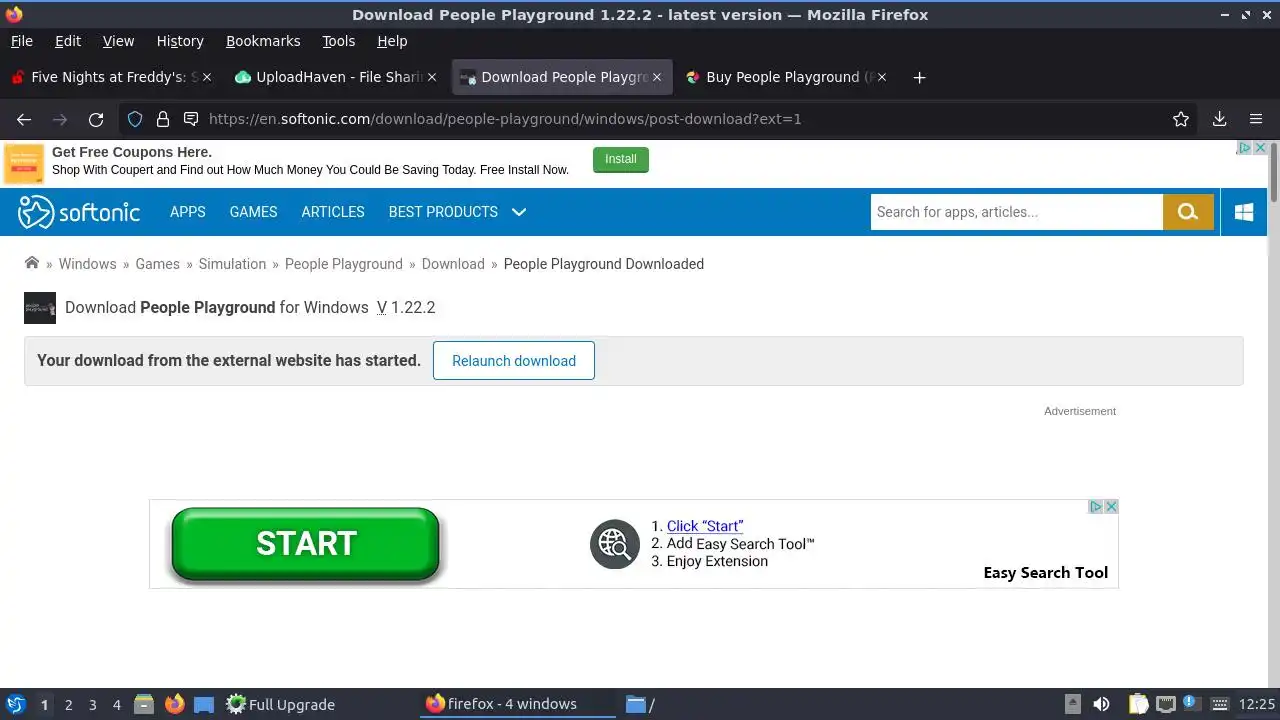Open the History menu
This screenshot has height=720, width=1280.
coord(180,41)
